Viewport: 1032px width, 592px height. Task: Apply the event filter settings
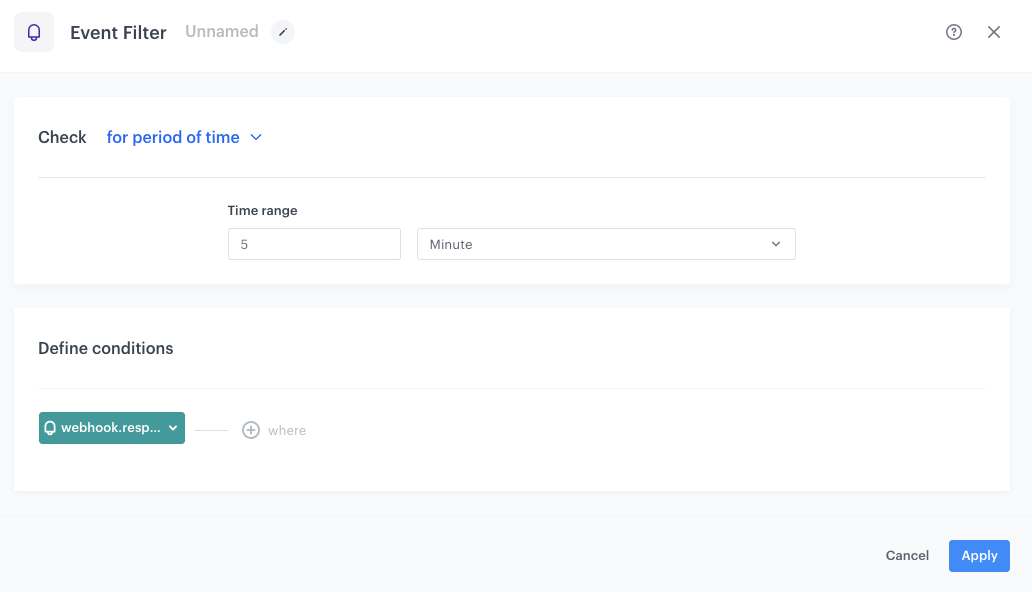point(979,555)
